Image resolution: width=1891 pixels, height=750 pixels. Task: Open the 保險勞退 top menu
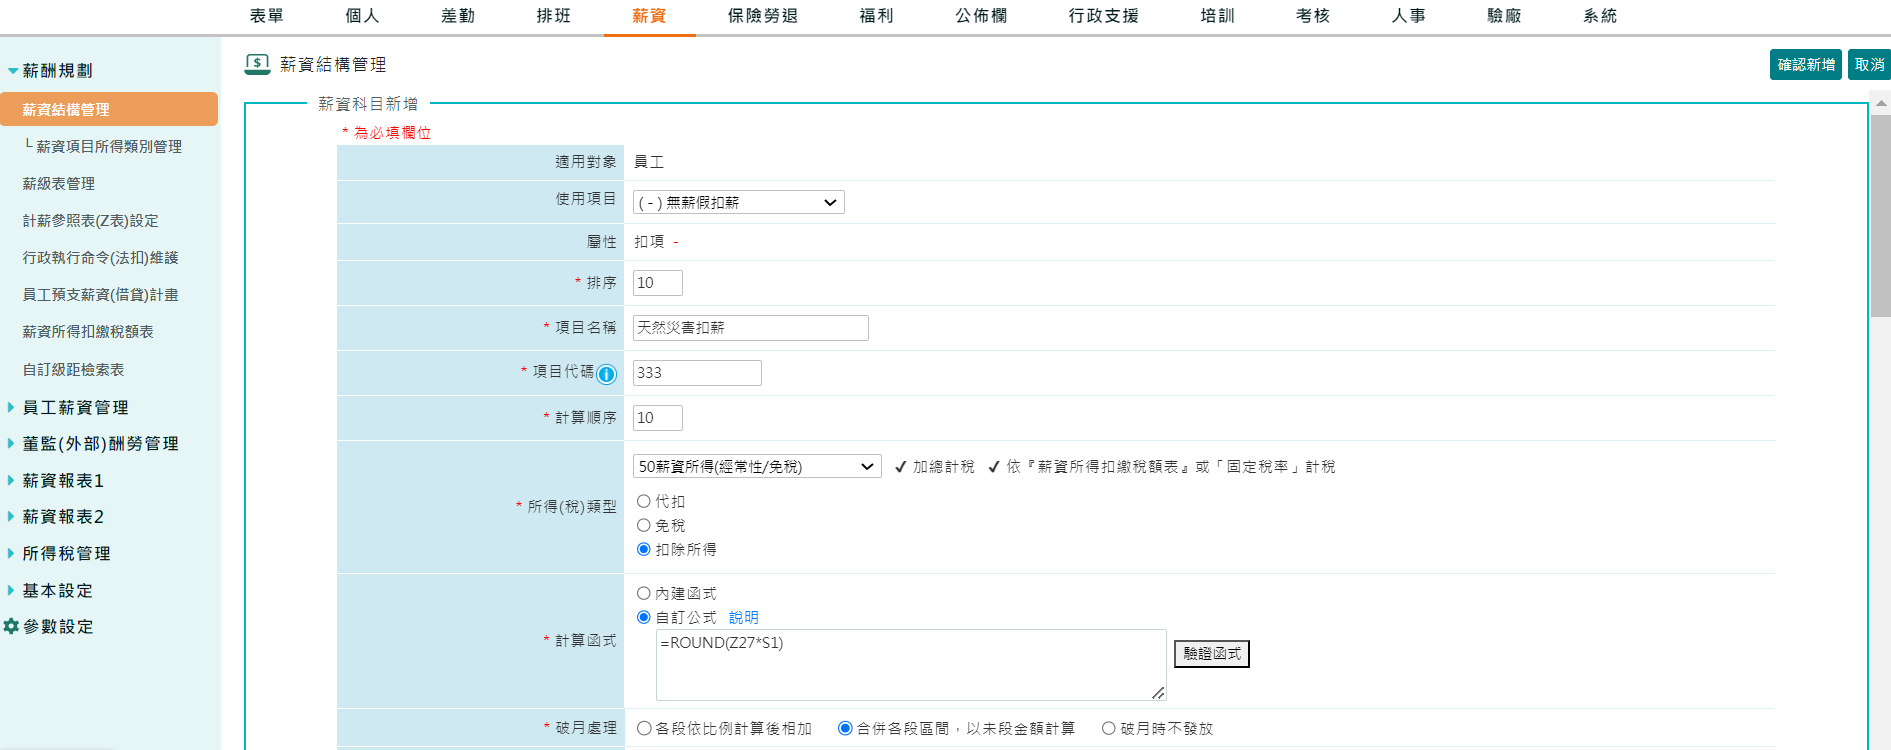(762, 16)
